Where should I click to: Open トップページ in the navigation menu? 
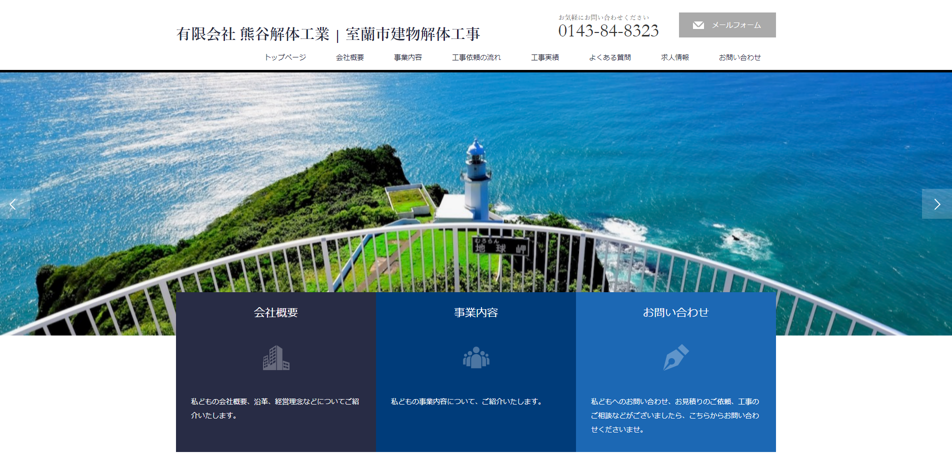(x=285, y=58)
